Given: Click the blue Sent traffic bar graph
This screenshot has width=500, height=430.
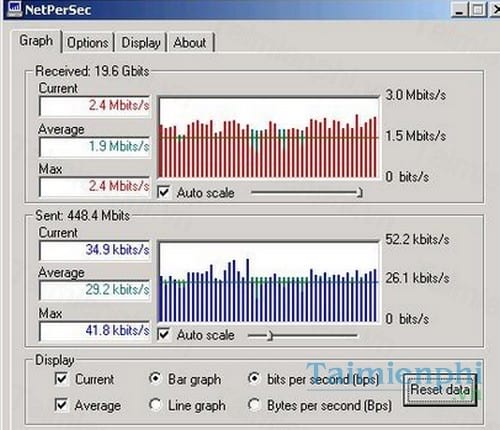Looking at the screenshot, I should tap(269, 282).
